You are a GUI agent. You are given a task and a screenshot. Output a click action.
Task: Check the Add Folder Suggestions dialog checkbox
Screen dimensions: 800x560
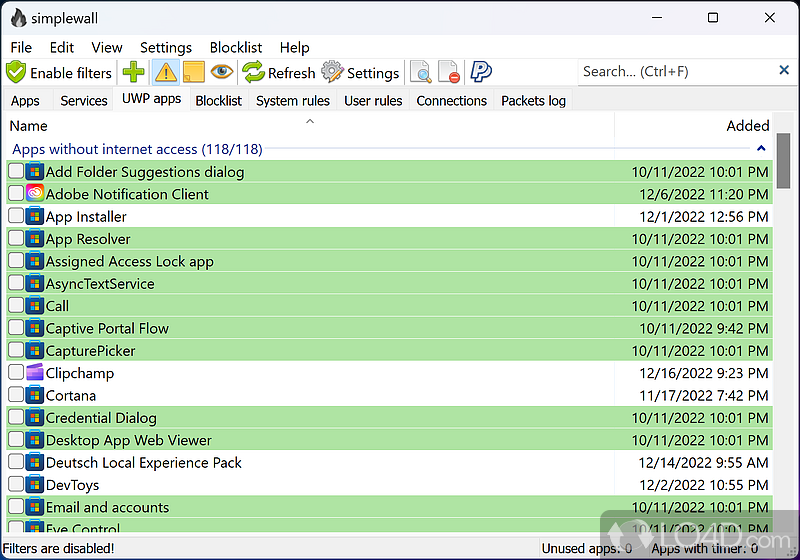click(16, 171)
